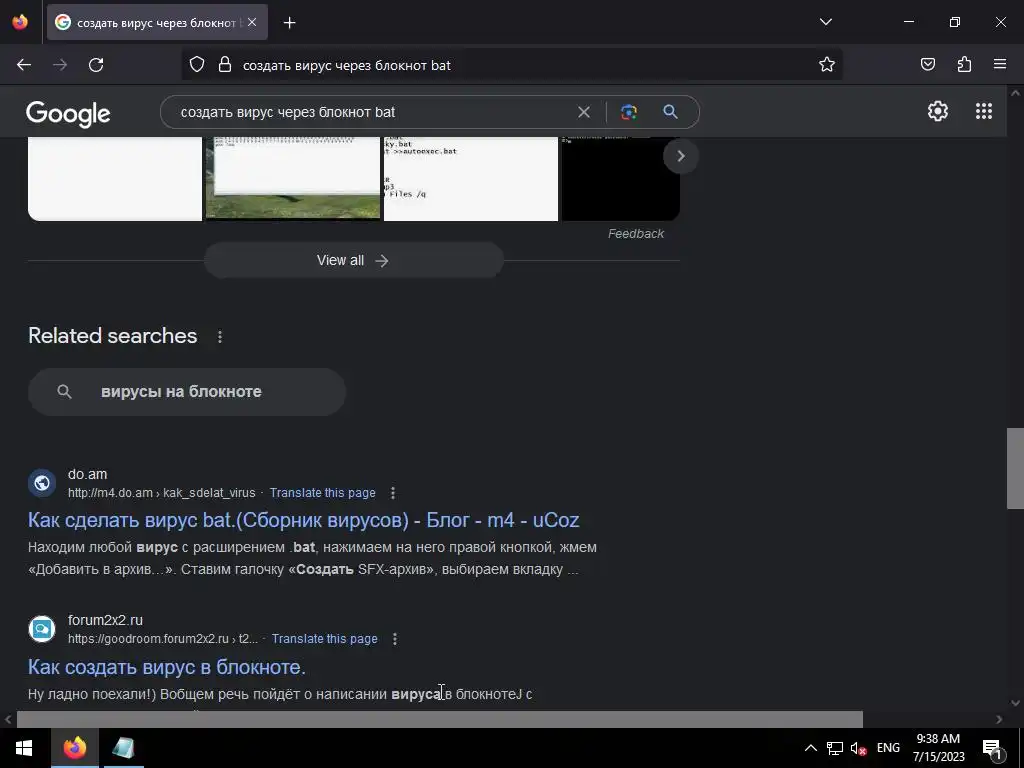Screen dimensions: 1024x768
Task: Click the m4.do.am URL breadcrumb
Action: pyautogui.click(x=161, y=493)
